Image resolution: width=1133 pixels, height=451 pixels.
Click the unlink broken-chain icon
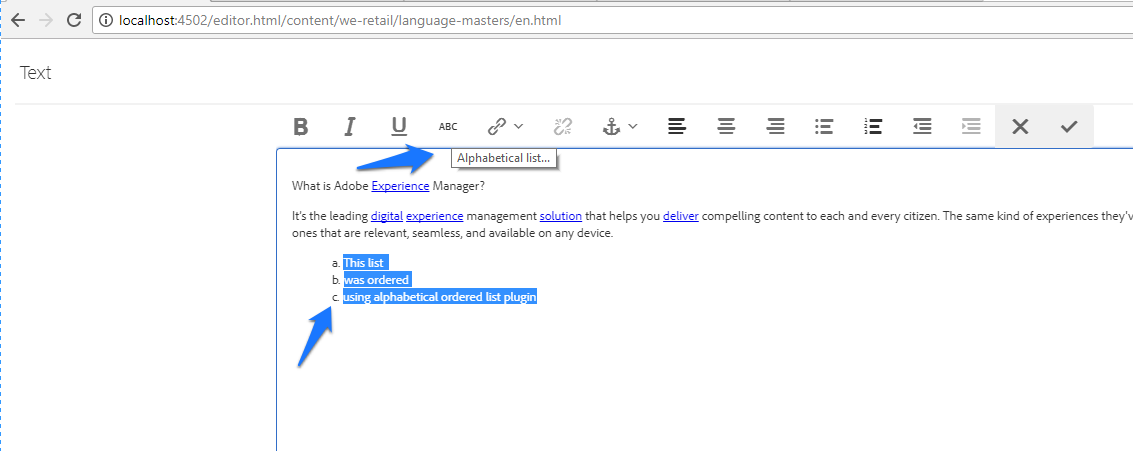click(563, 126)
